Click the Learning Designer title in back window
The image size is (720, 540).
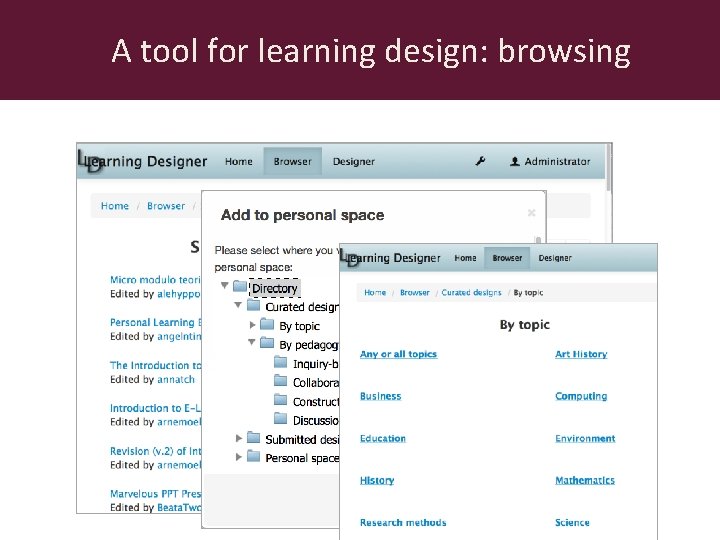[x=147, y=162]
